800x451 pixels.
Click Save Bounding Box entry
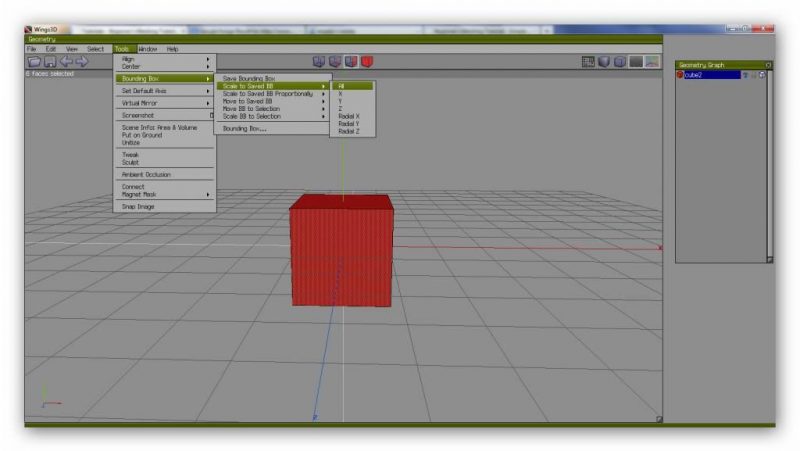249,78
